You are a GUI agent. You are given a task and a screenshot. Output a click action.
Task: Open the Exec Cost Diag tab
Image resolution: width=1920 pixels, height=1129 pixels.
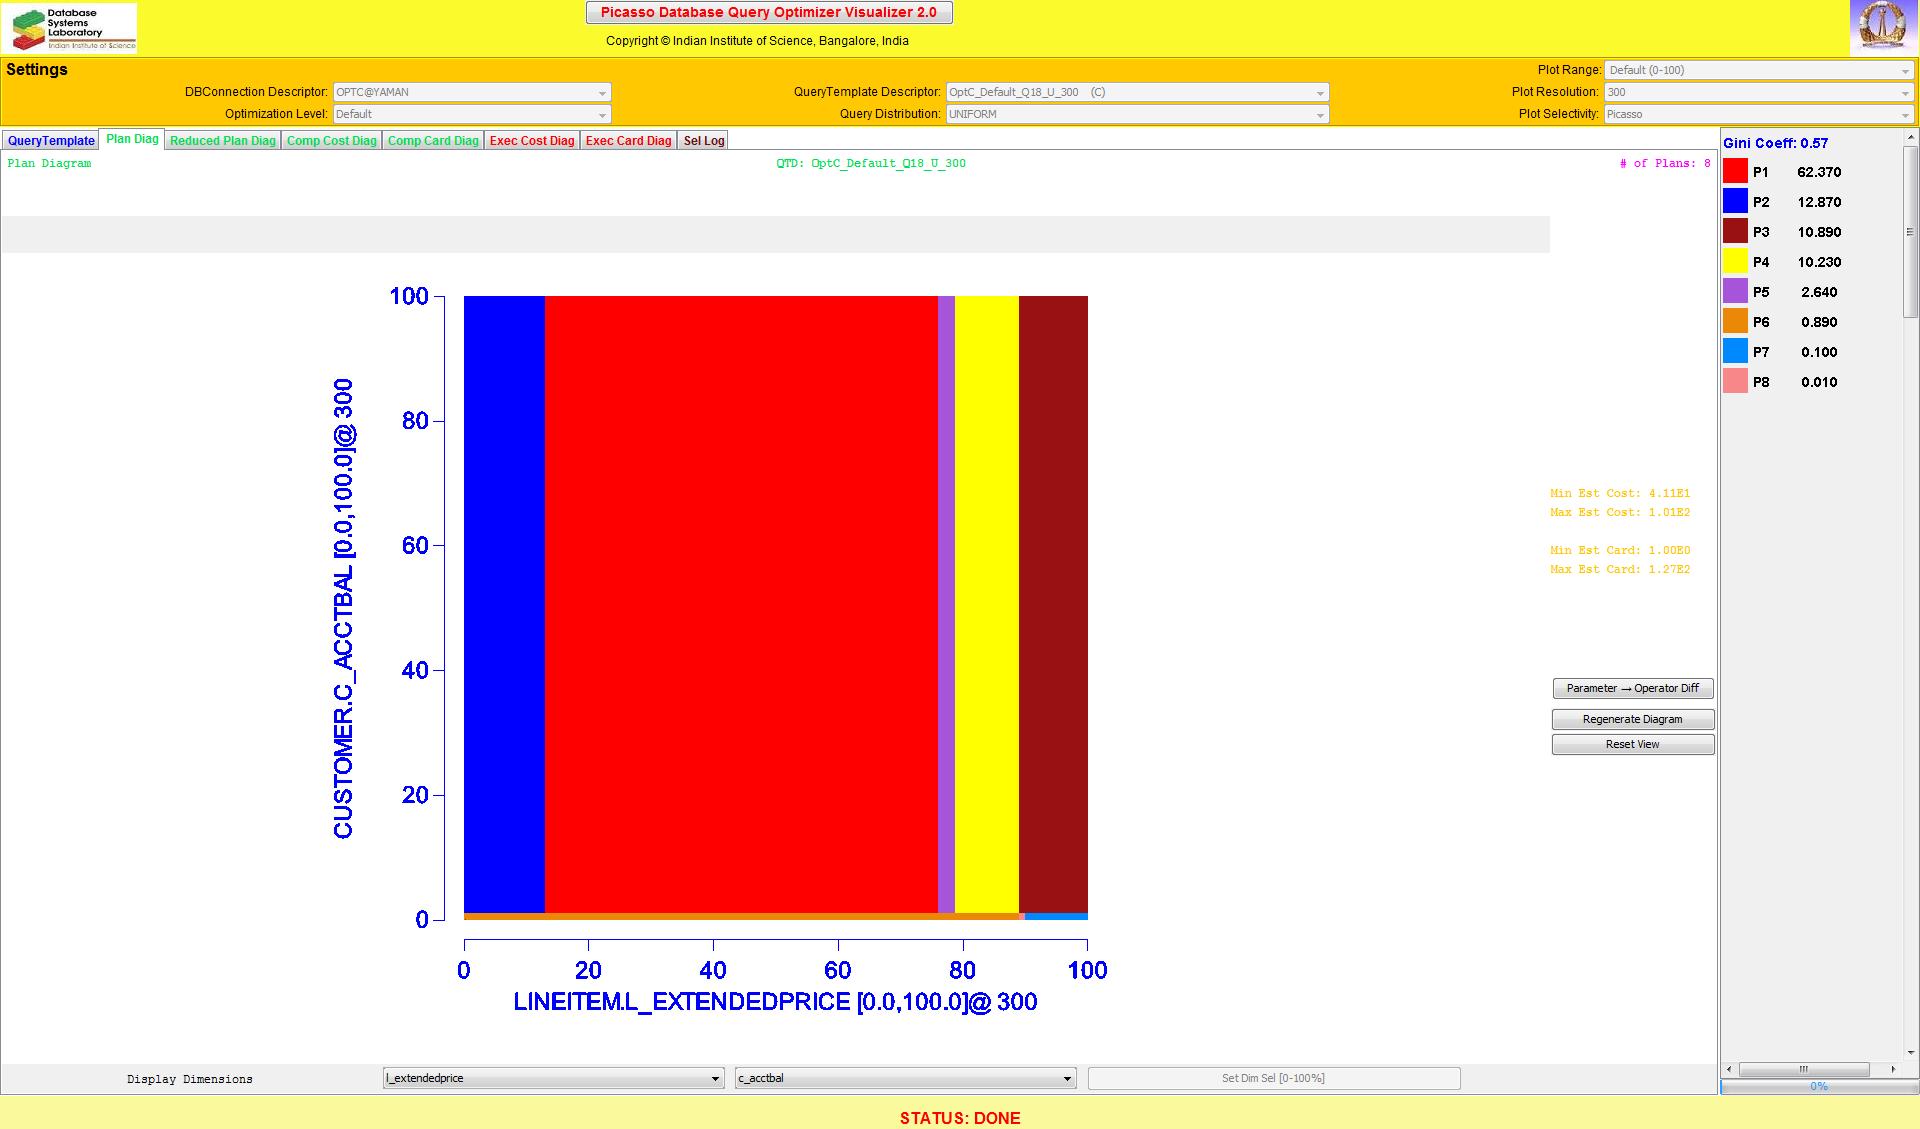[x=532, y=141]
